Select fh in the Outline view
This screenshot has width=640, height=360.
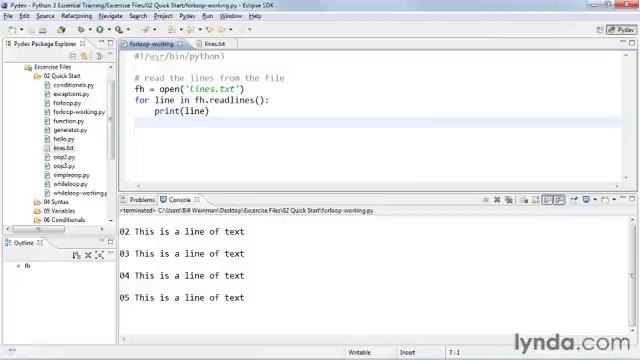pyautogui.click(x=27, y=266)
